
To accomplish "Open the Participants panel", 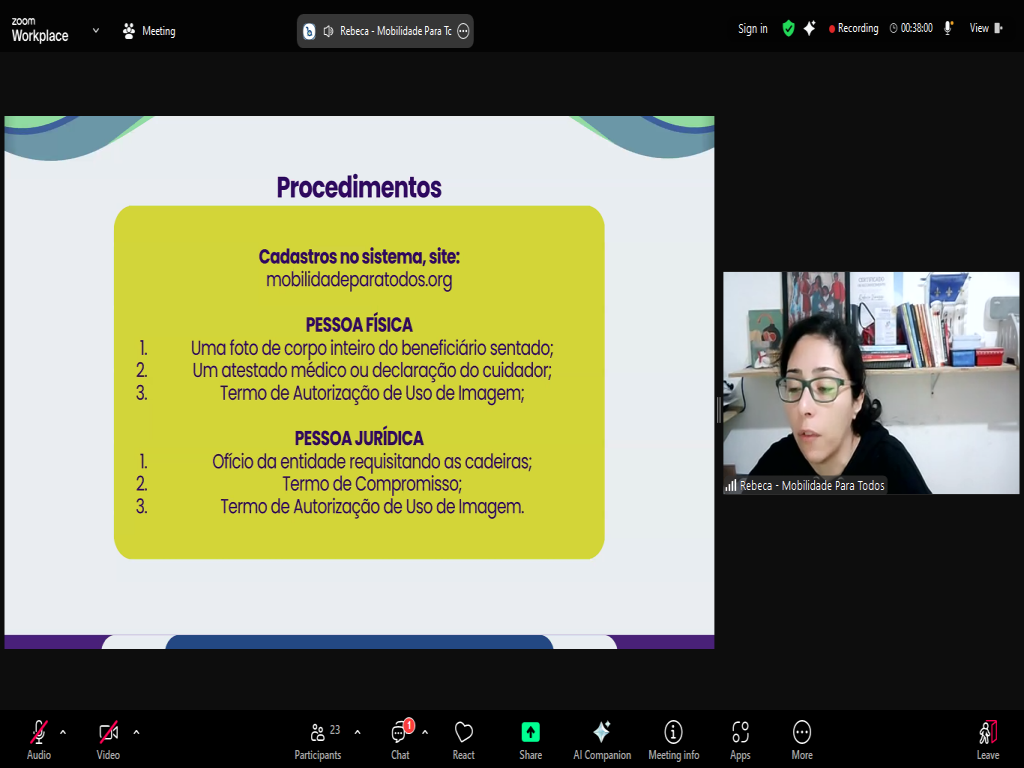I will (317, 738).
